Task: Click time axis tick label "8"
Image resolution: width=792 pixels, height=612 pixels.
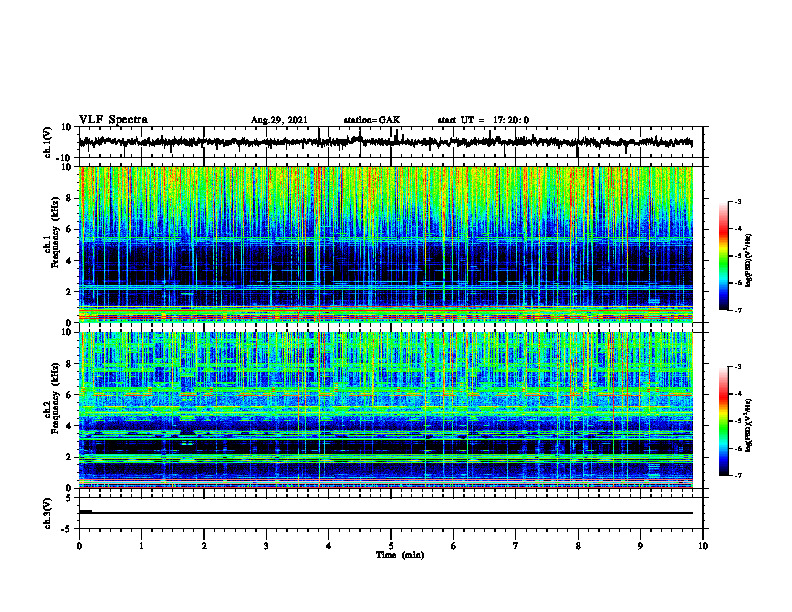Action: pos(578,546)
